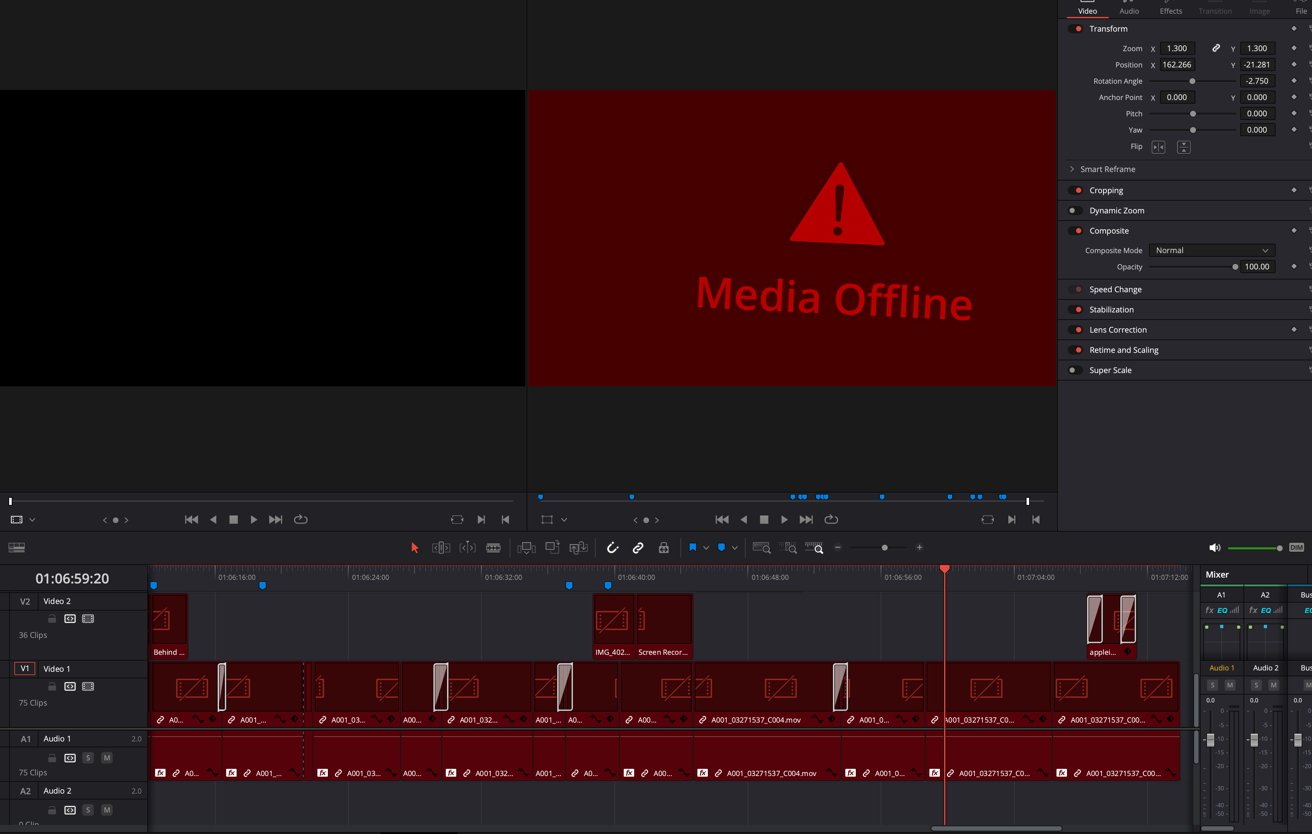Image resolution: width=1312 pixels, height=834 pixels.
Task: Disable the Stabilization toggle
Action: click(1076, 310)
